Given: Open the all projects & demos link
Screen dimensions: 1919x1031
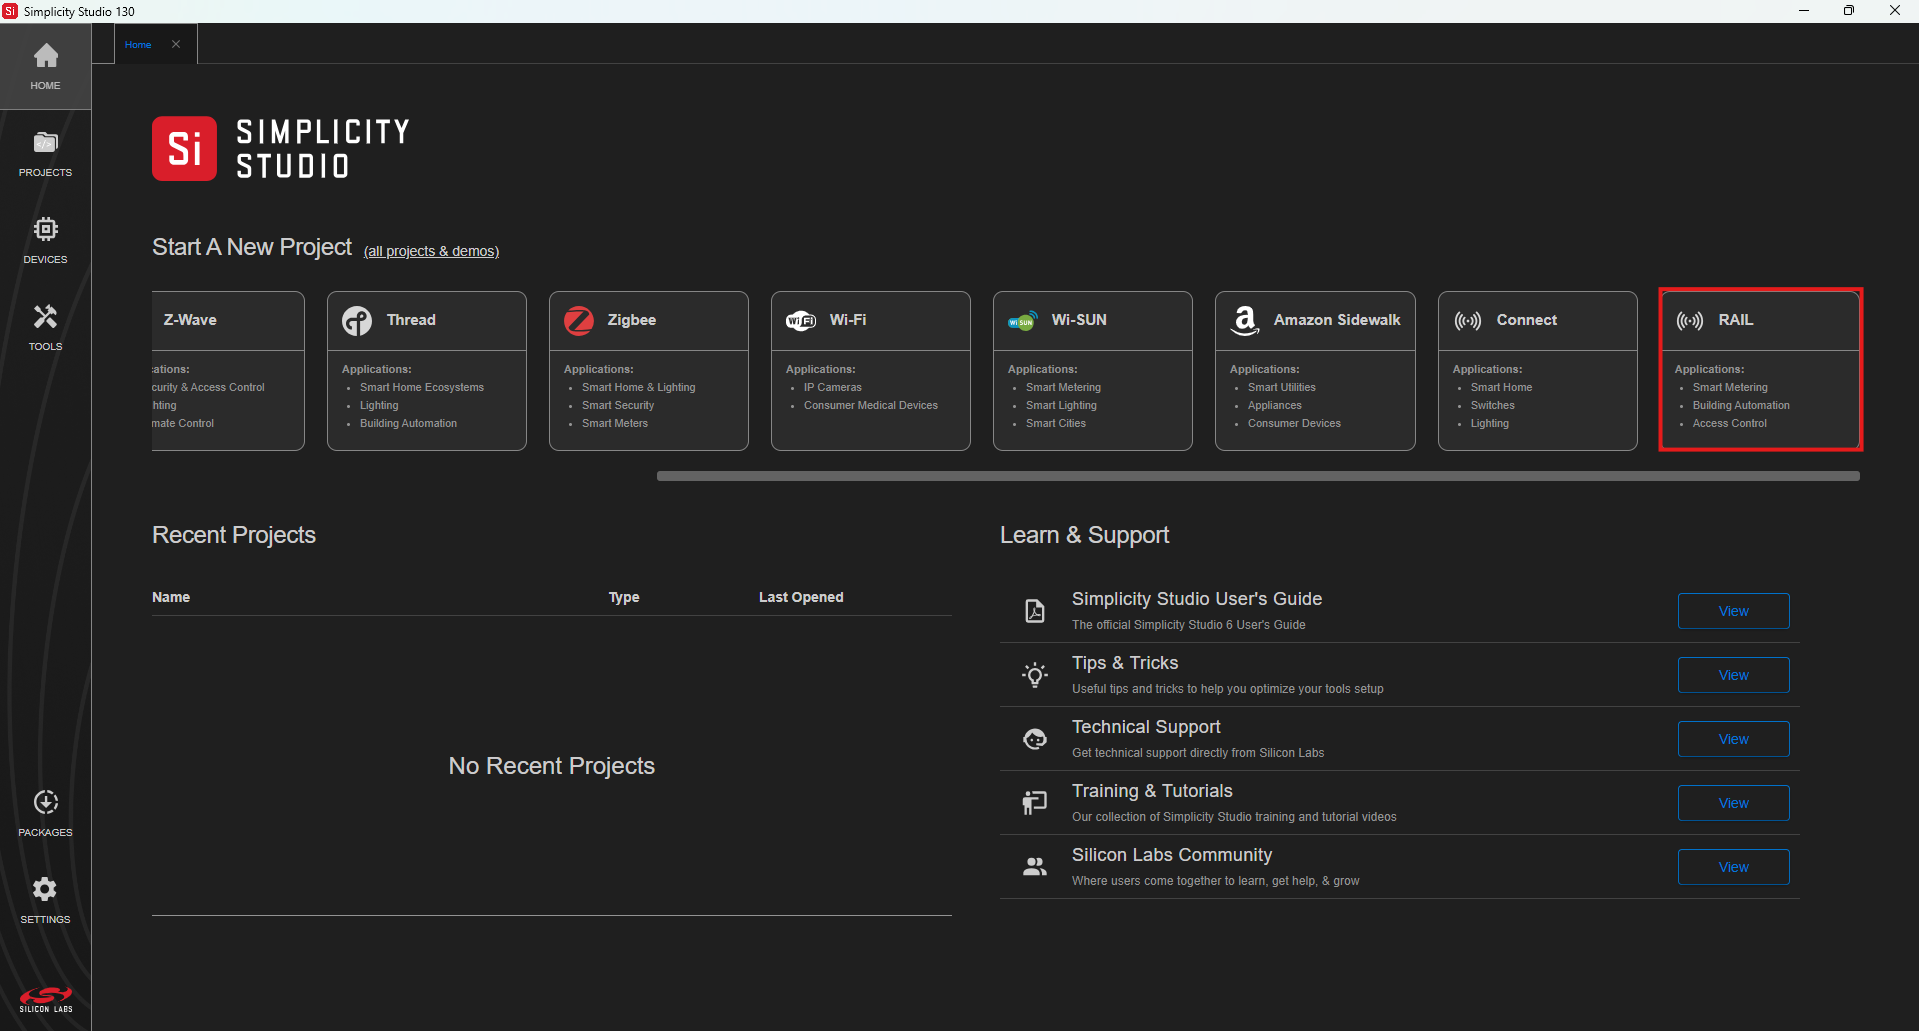Looking at the screenshot, I should coord(431,251).
